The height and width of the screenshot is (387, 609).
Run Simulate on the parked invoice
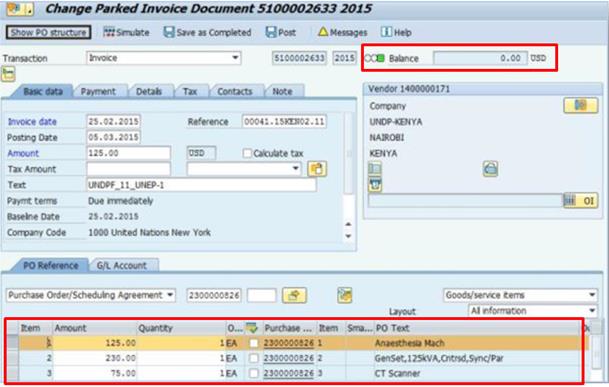[126, 32]
